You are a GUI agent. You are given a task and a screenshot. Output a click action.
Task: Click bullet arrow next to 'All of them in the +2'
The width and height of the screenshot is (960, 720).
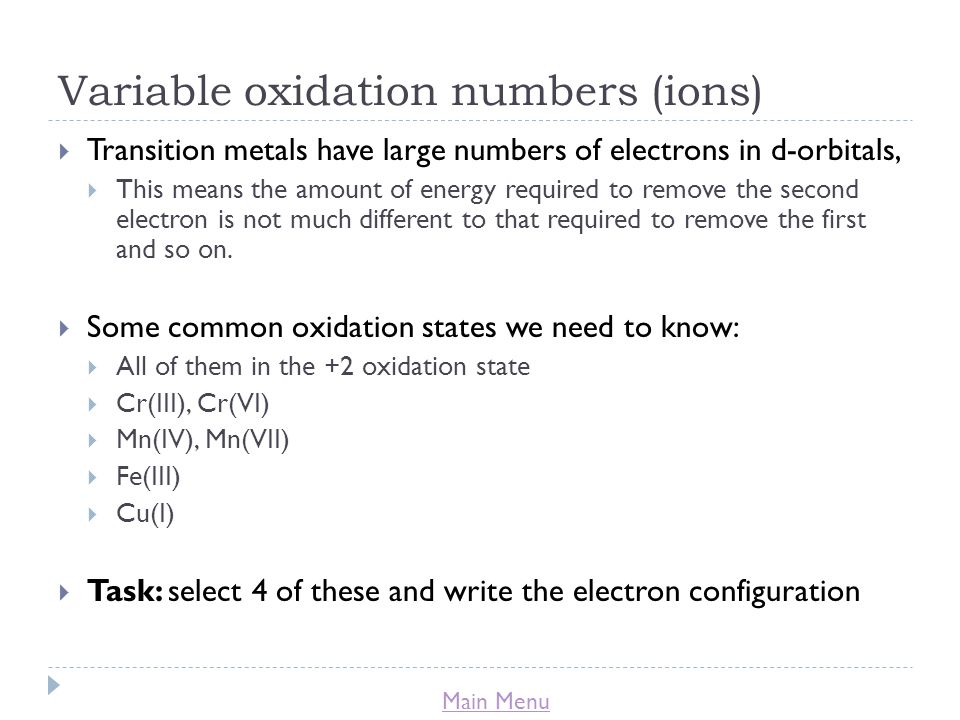tap(92, 367)
